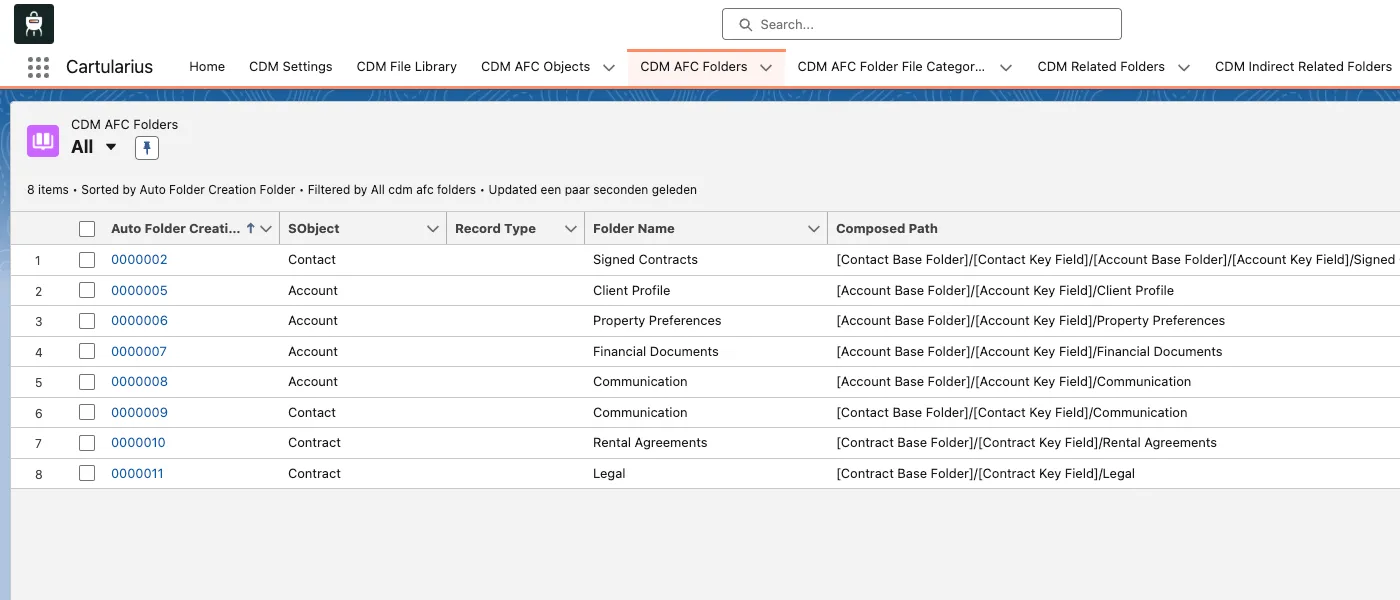Expand the SObject column actions menu
1400x600 pixels.
click(x=433, y=229)
